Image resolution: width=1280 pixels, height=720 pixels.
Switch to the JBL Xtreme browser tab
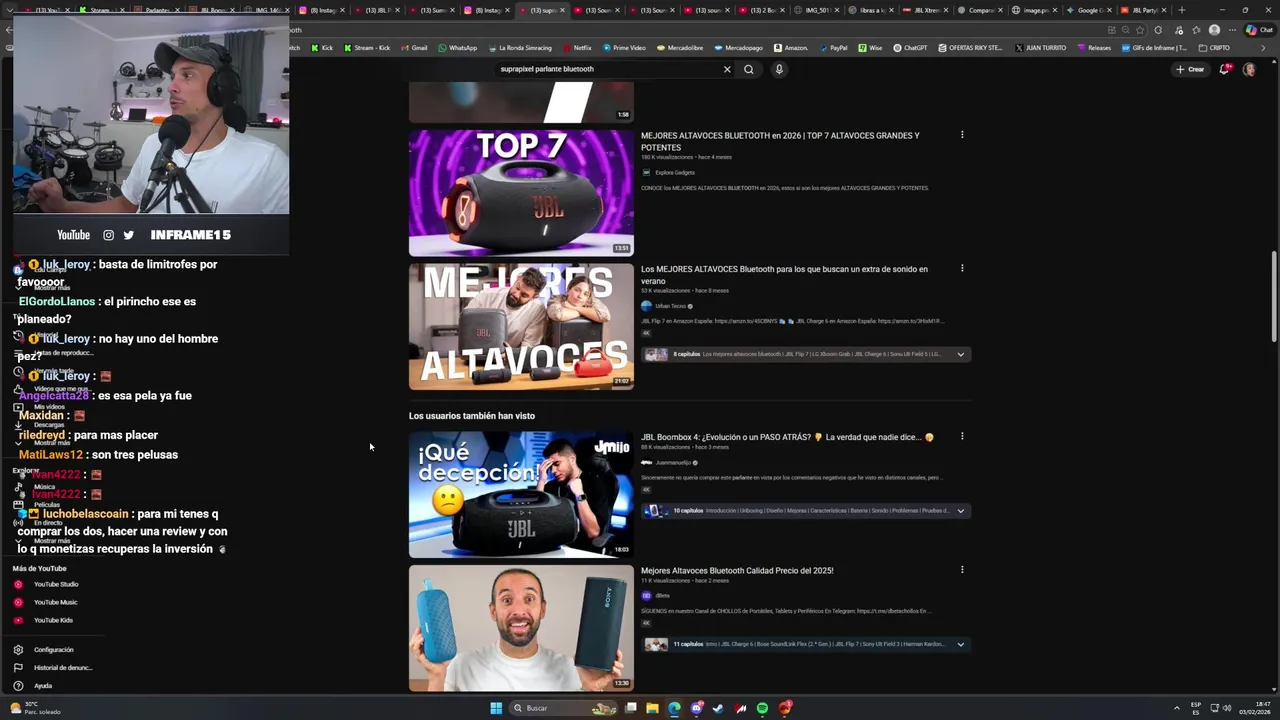click(924, 10)
